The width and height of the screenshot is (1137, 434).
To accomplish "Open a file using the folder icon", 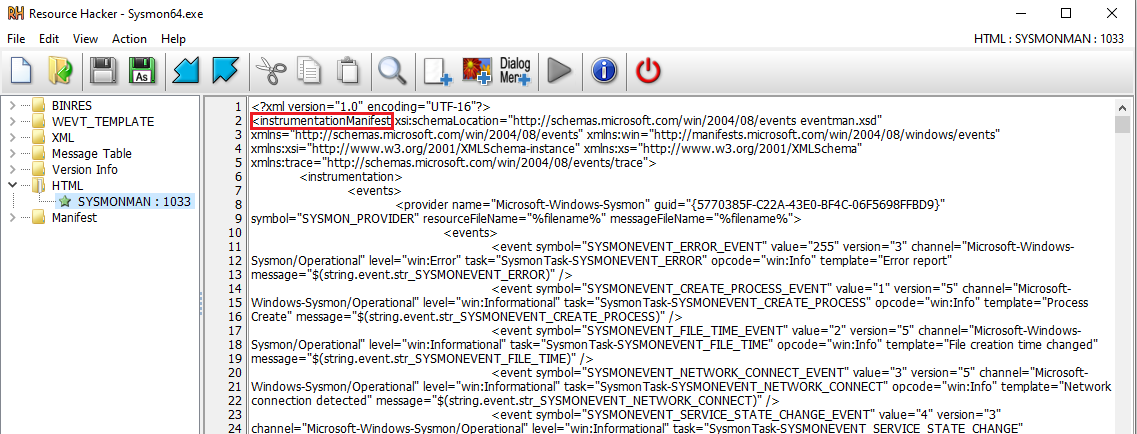I will 61,70.
